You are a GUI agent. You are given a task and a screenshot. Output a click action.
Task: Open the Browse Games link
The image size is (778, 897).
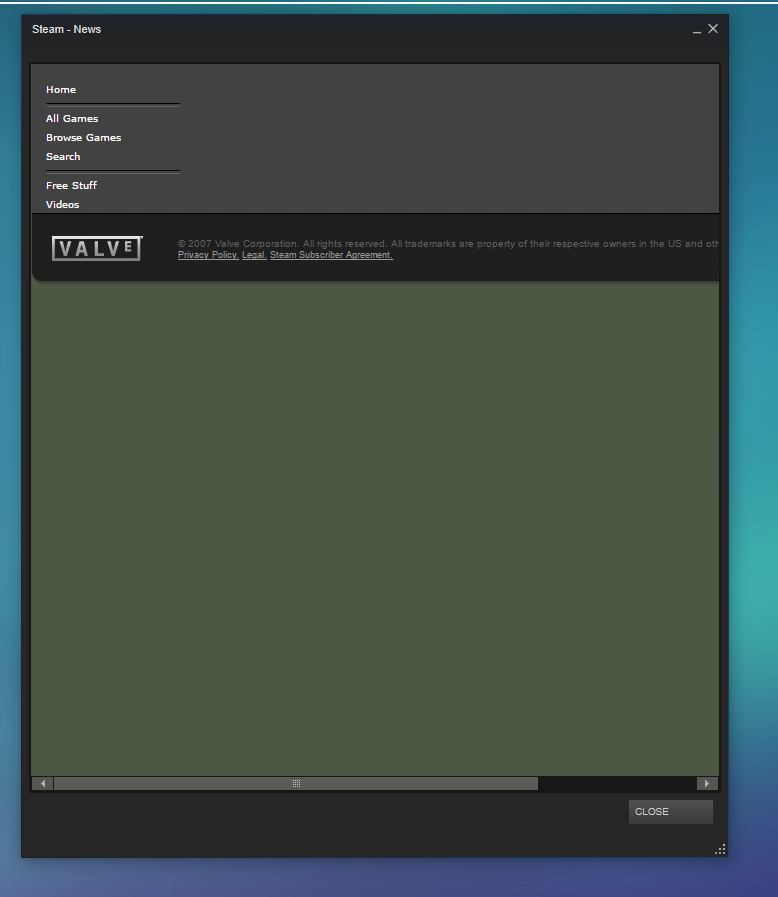click(84, 137)
